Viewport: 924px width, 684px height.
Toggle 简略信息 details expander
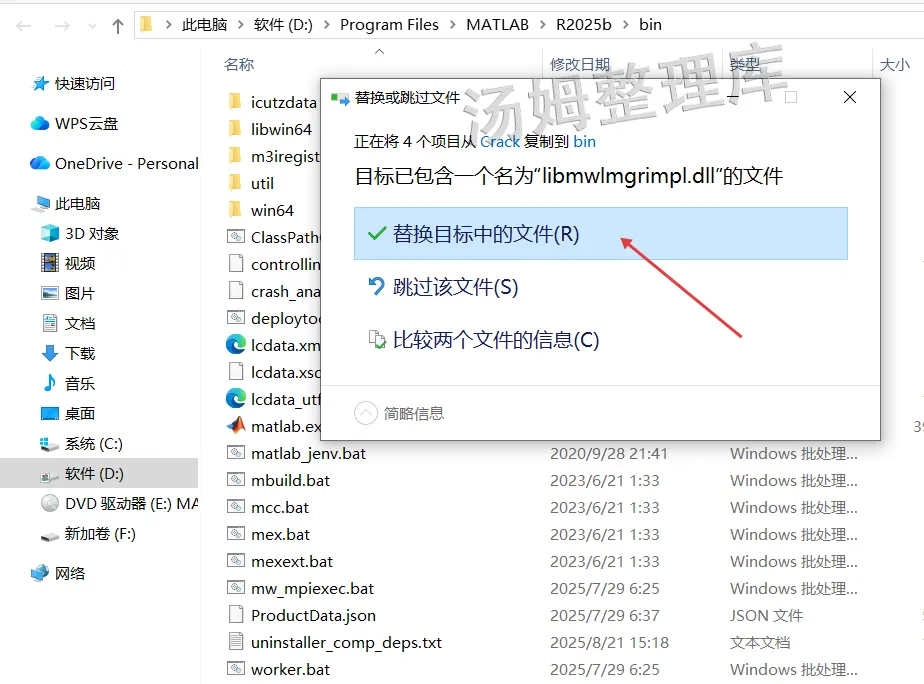pyautogui.click(x=399, y=414)
